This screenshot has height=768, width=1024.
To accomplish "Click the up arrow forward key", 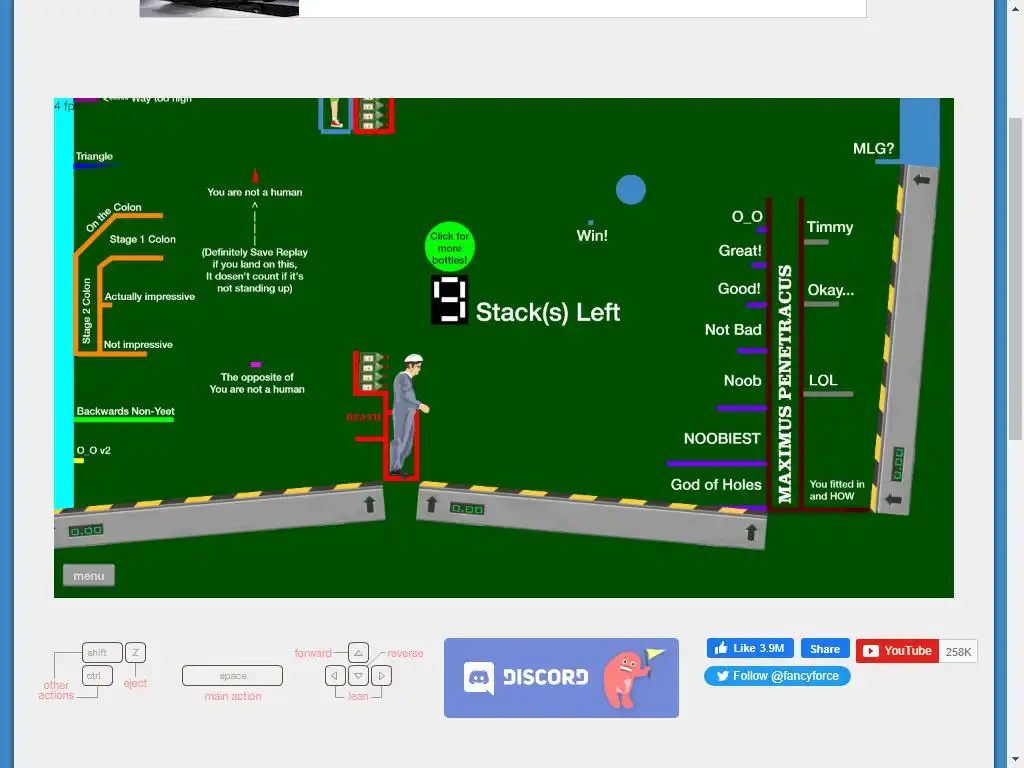I will click(358, 652).
